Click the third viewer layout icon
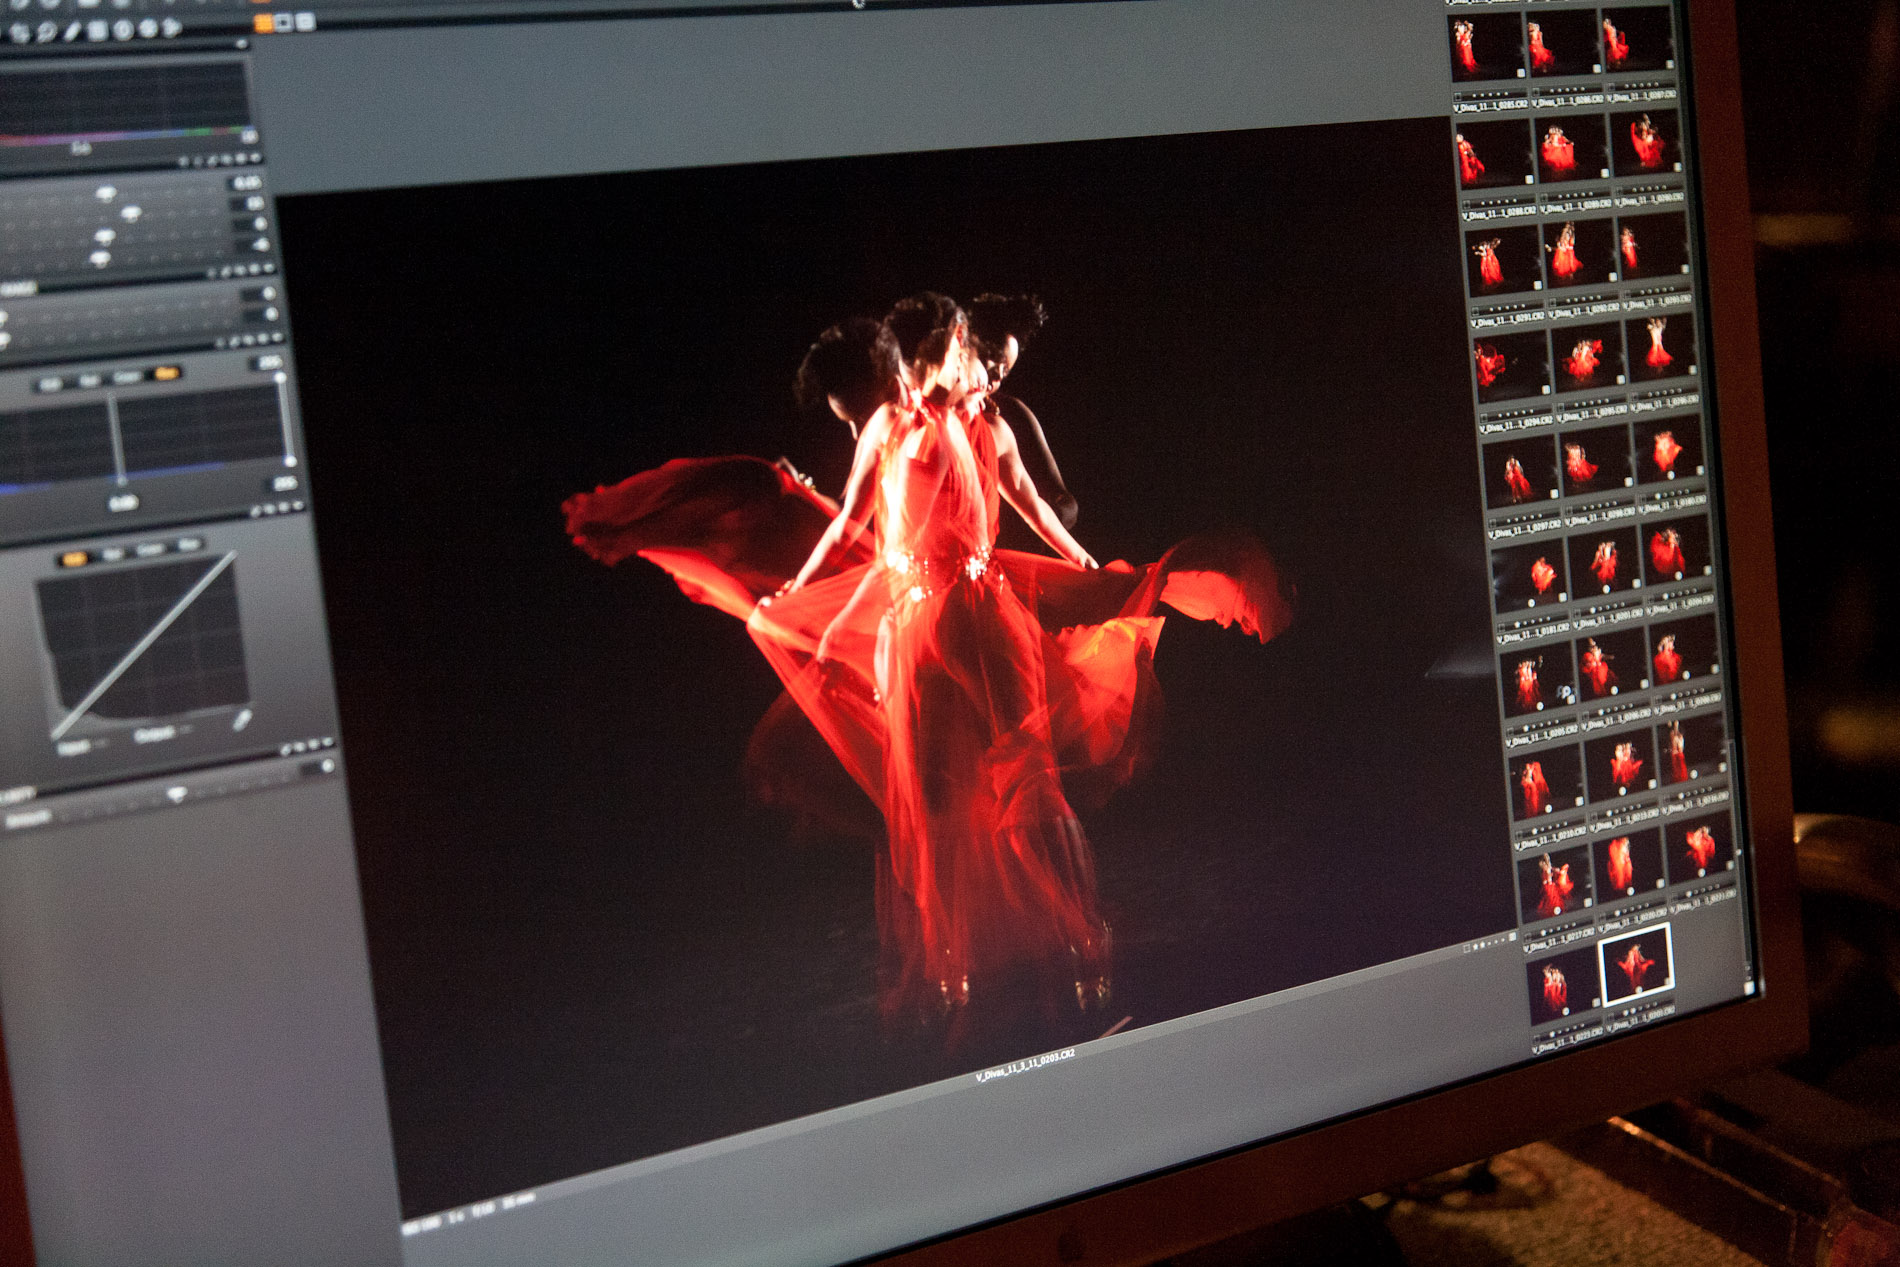 [306, 21]
